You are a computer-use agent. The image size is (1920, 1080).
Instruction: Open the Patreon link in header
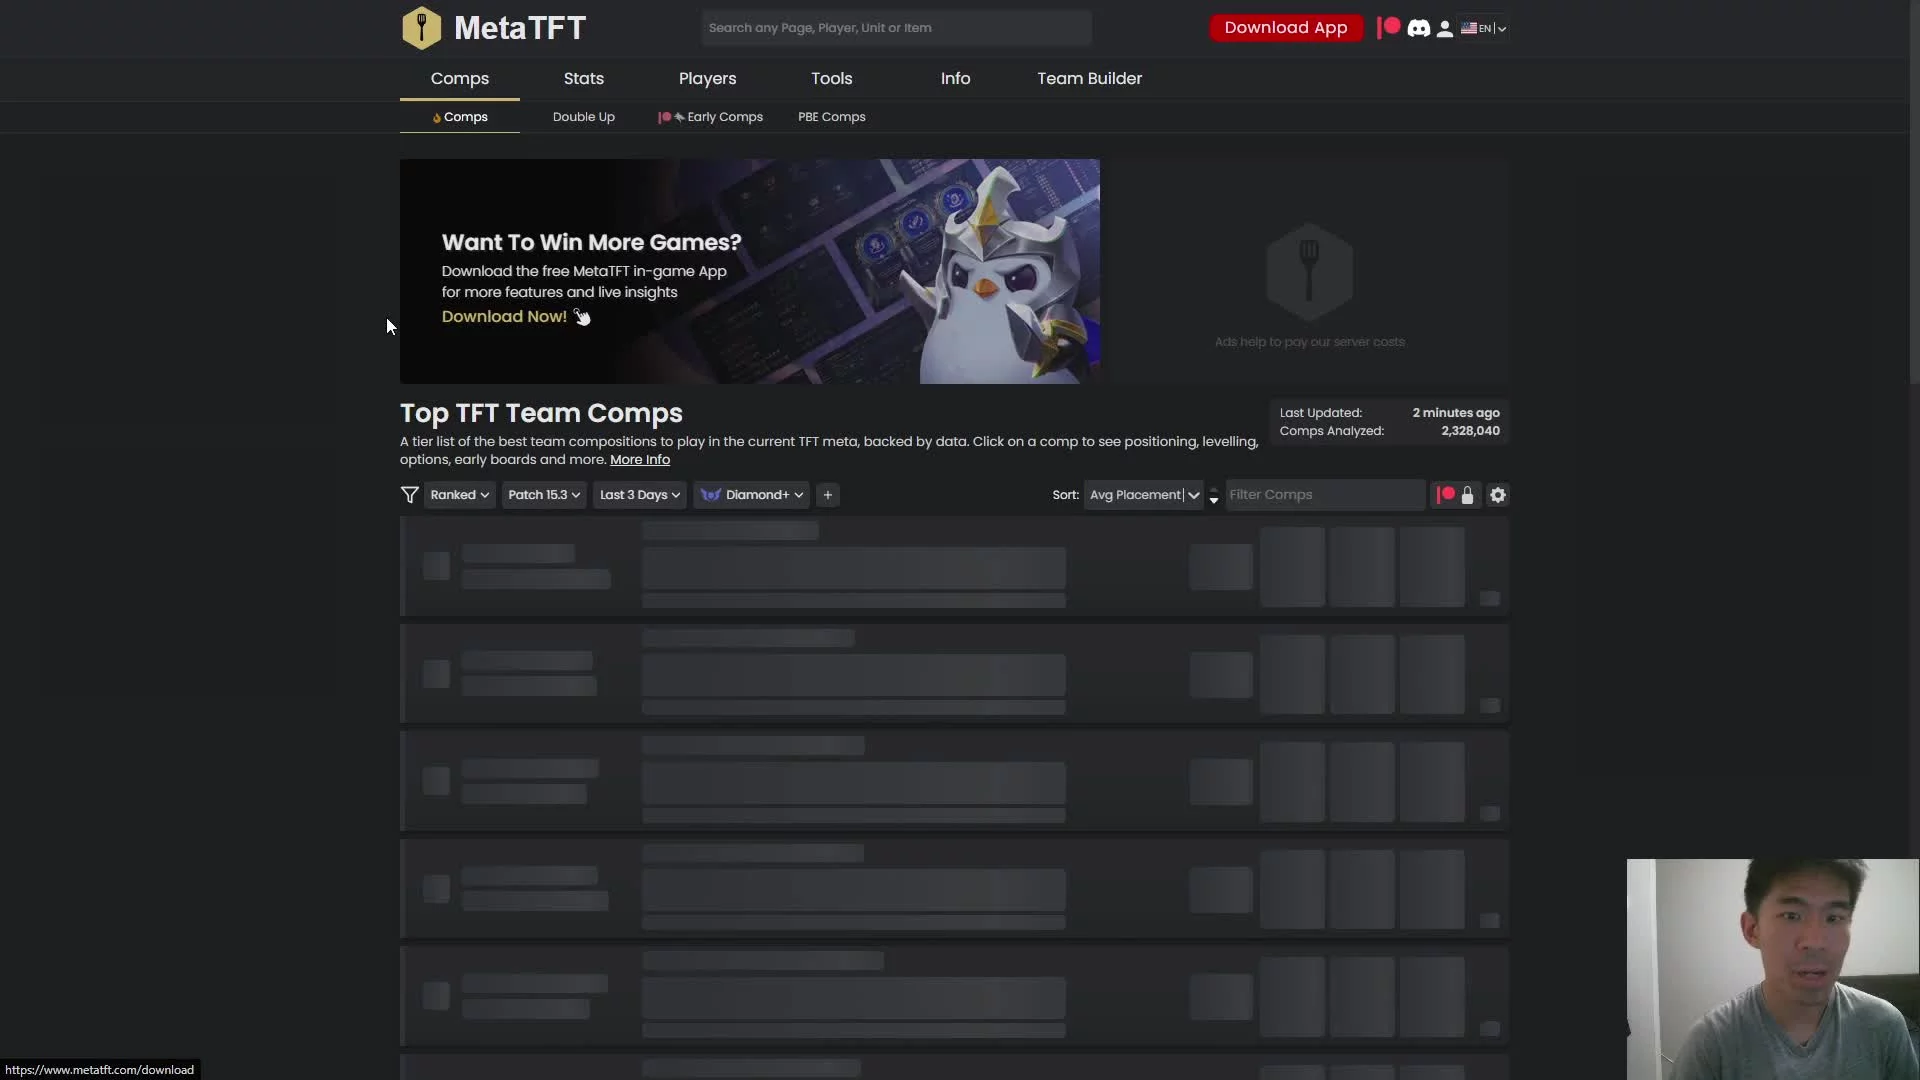[1389, 28]
